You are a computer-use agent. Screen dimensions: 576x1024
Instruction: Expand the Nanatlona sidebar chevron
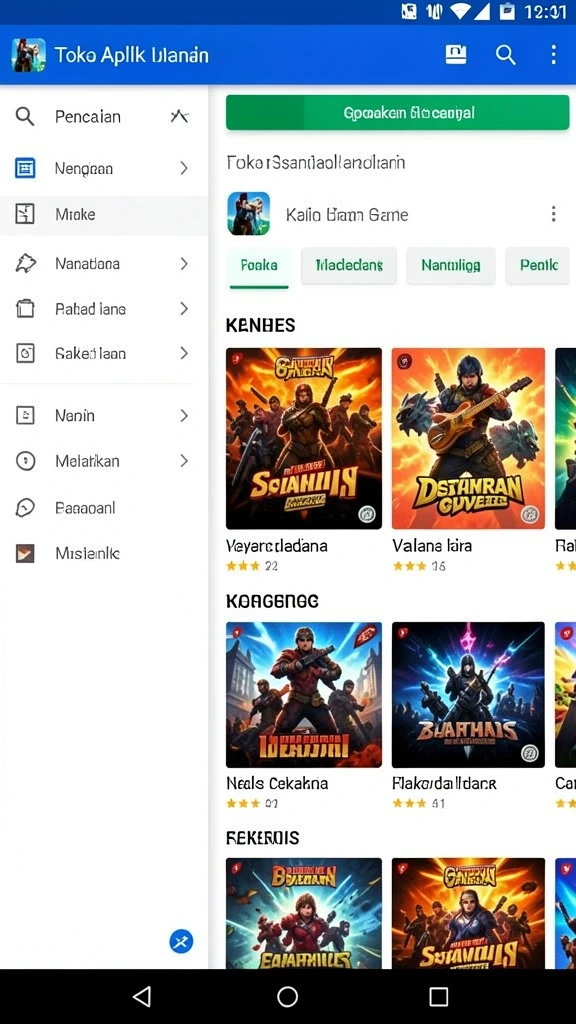click(184, 264)
